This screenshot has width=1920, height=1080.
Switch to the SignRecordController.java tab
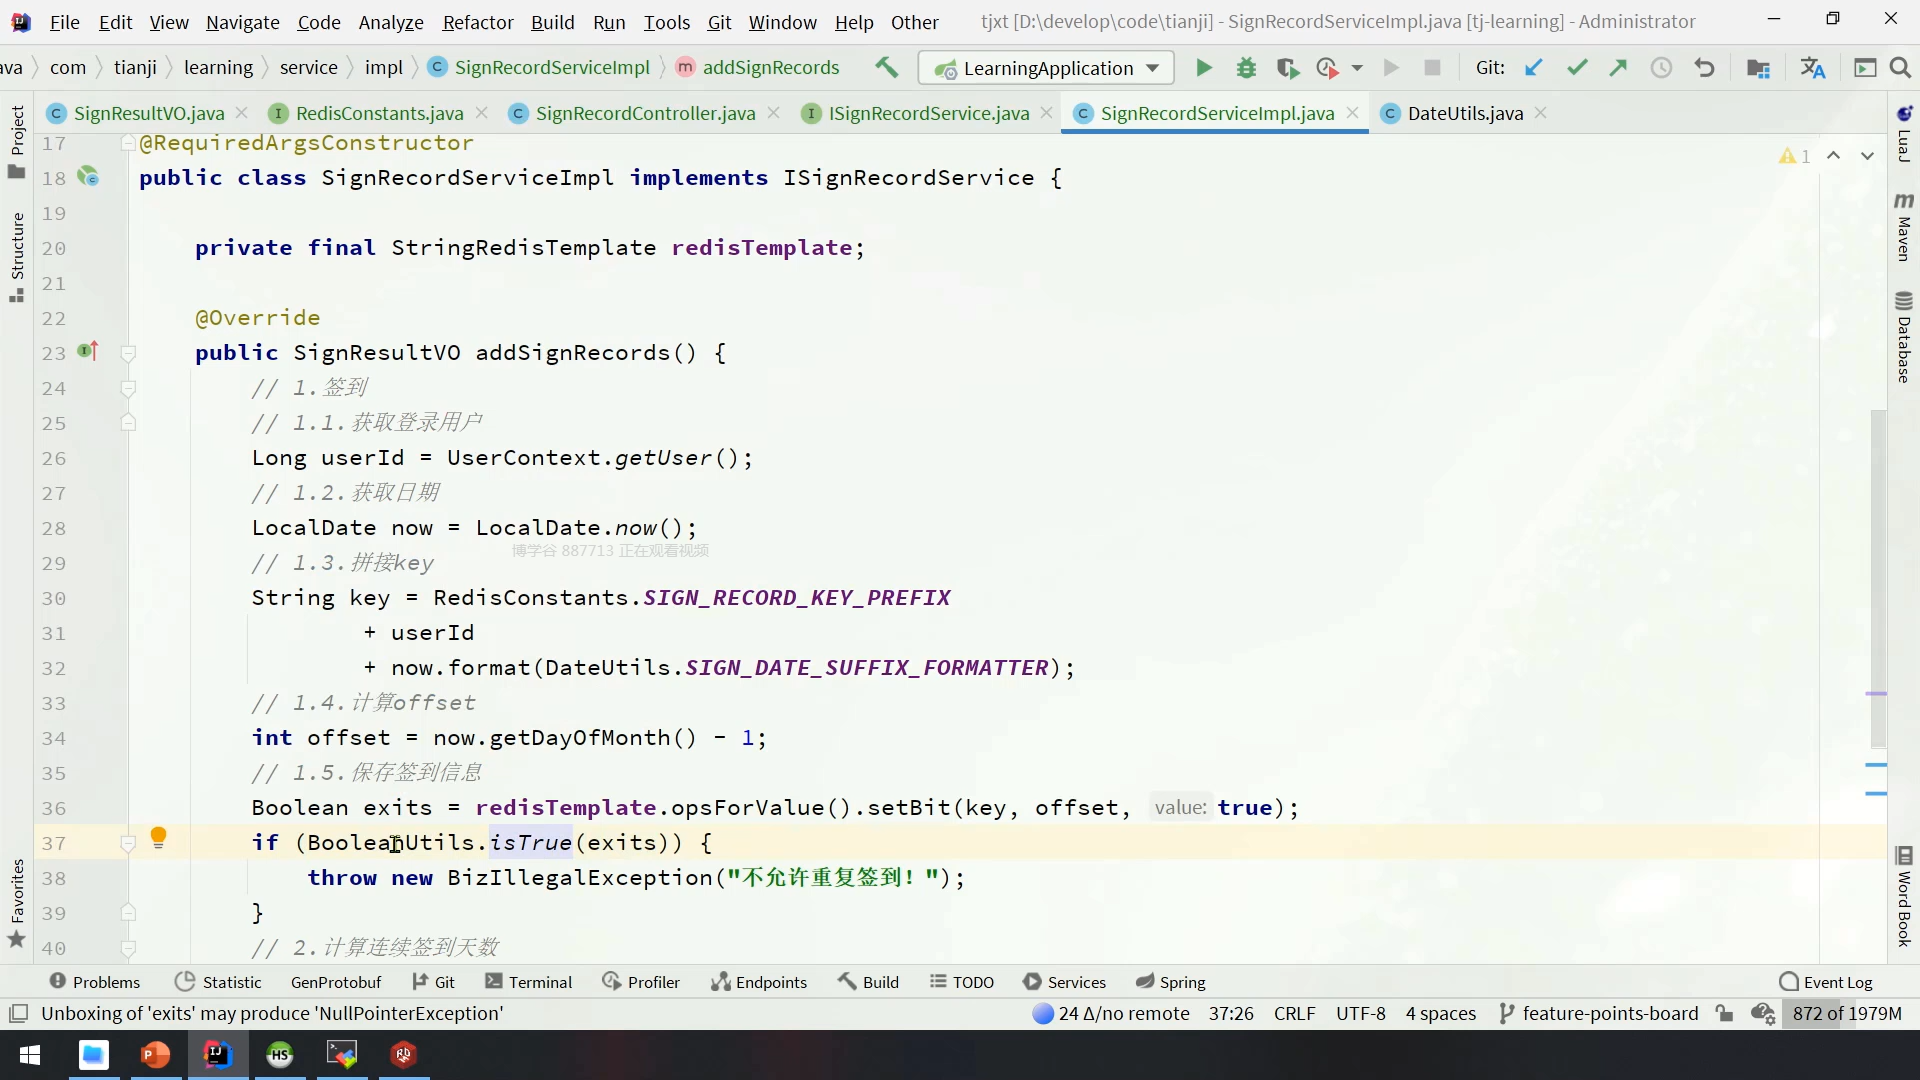click(644, 114)
